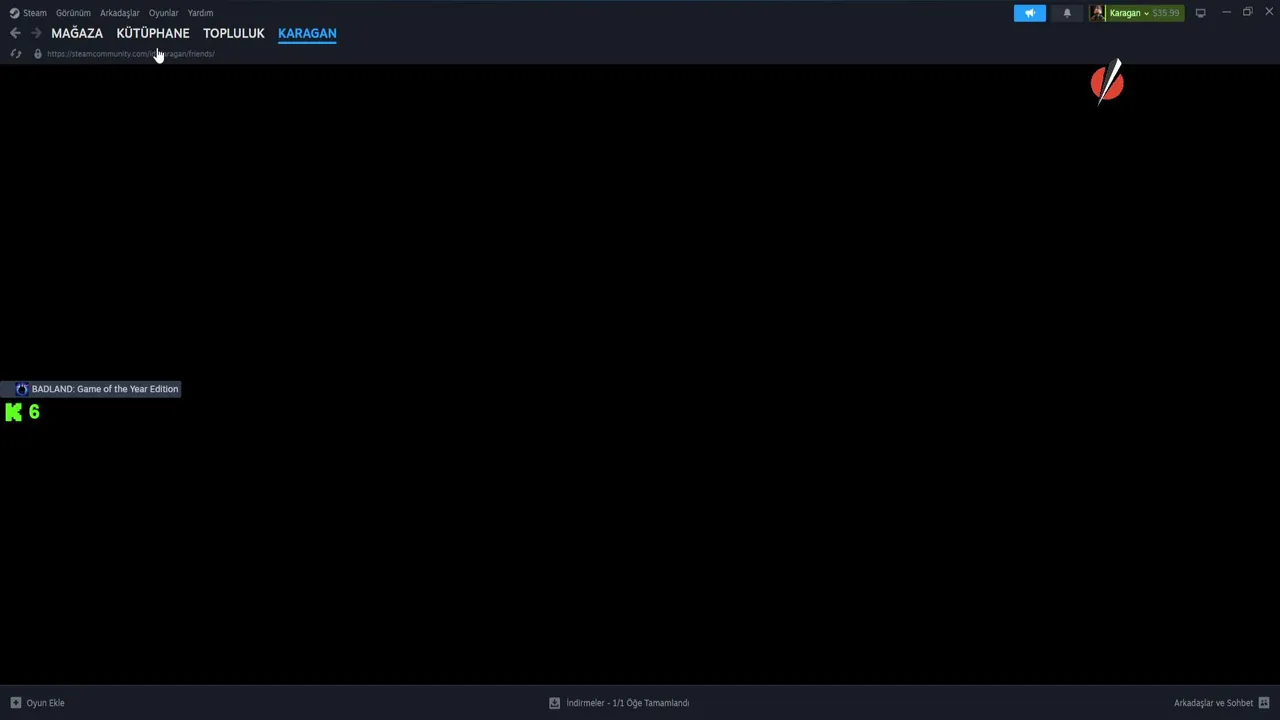
Task: Open İndirmeler downloads status
Action: [x=628, y=703]
